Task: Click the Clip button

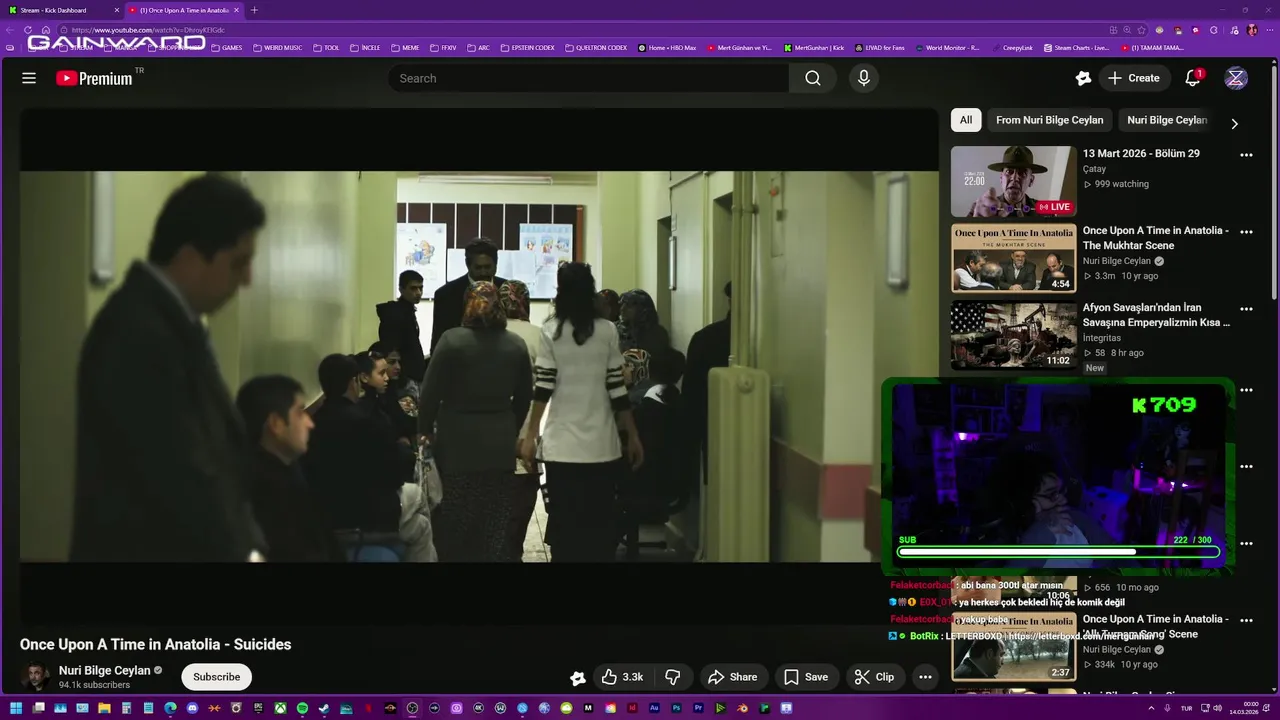Action: coord(875,677)
